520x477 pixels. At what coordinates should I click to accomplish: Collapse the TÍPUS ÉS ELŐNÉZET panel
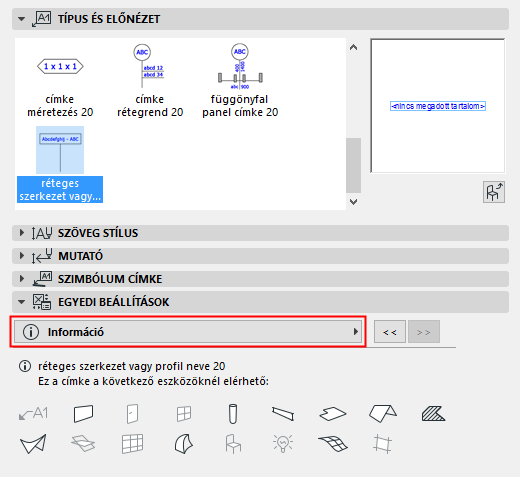[x=22, y=19]
